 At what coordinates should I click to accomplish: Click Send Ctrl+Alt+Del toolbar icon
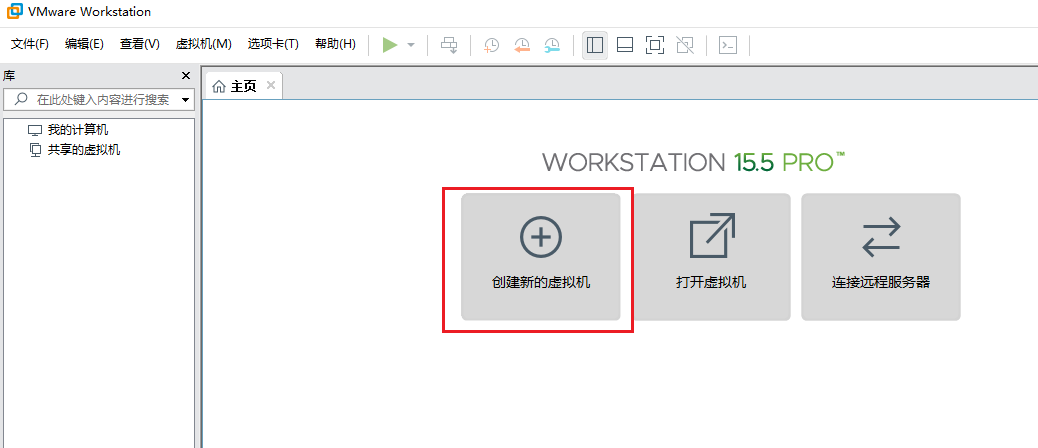click(x=449, y=45)
